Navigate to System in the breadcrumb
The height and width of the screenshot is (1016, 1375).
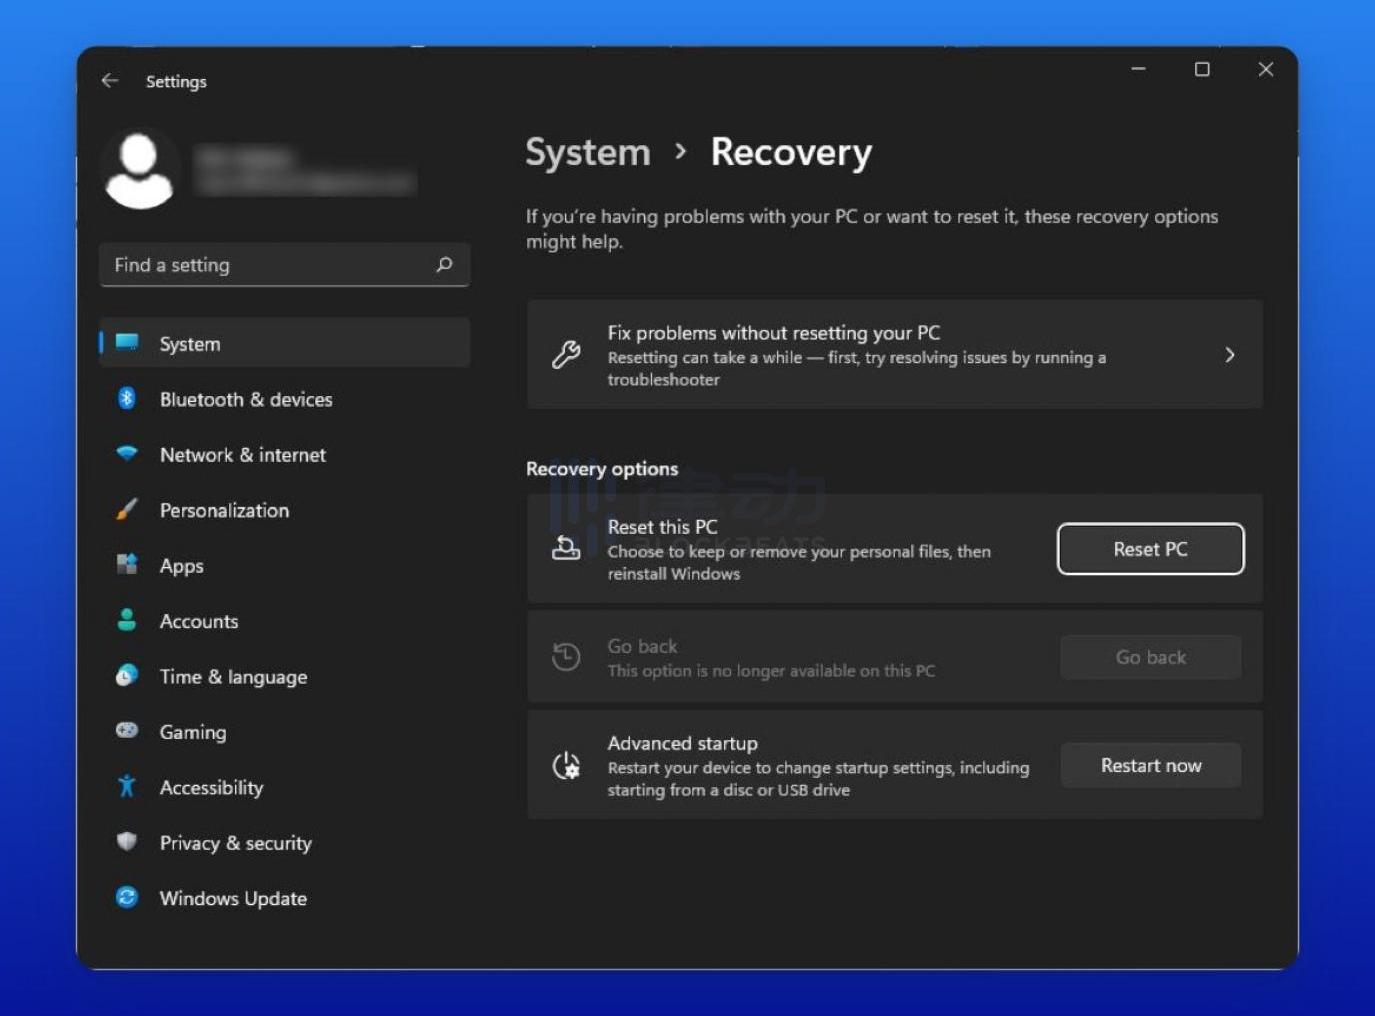[x=588, y=153]
